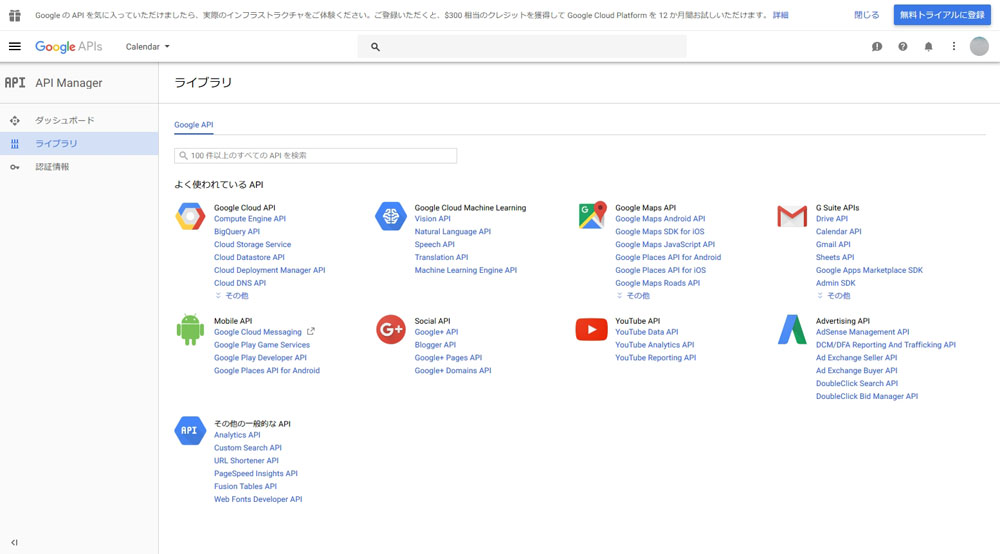
Task: Click the blue free trial signup button
Action: [x=942, y=15]
